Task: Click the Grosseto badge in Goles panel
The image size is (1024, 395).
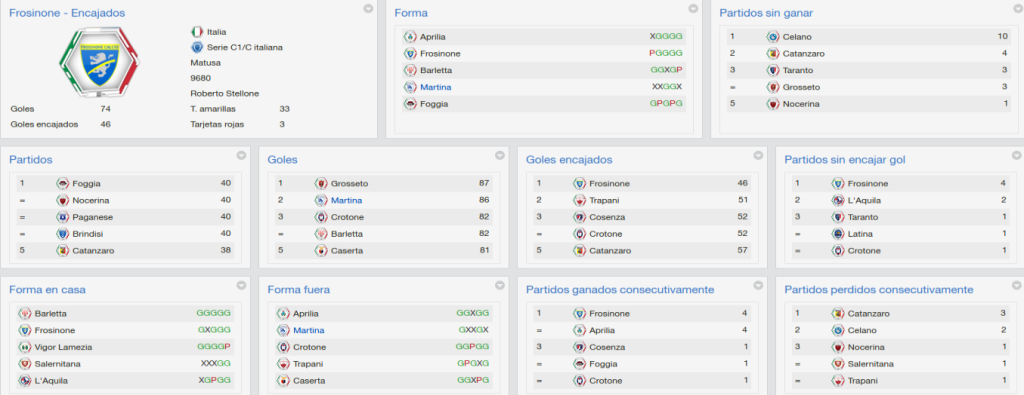Action: click(321, 183)
